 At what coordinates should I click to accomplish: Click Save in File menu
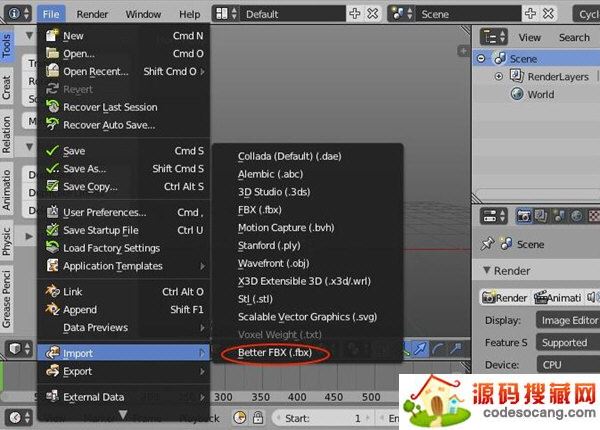(x=124, y=151)
